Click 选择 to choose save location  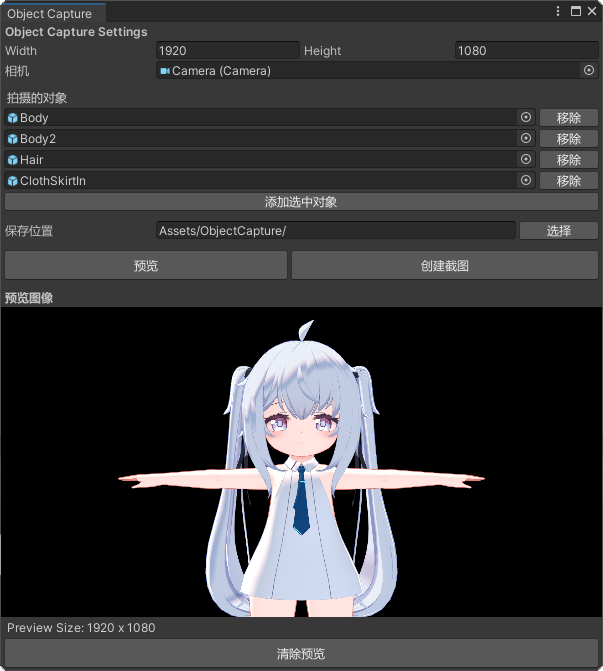(x=558, y=231)
